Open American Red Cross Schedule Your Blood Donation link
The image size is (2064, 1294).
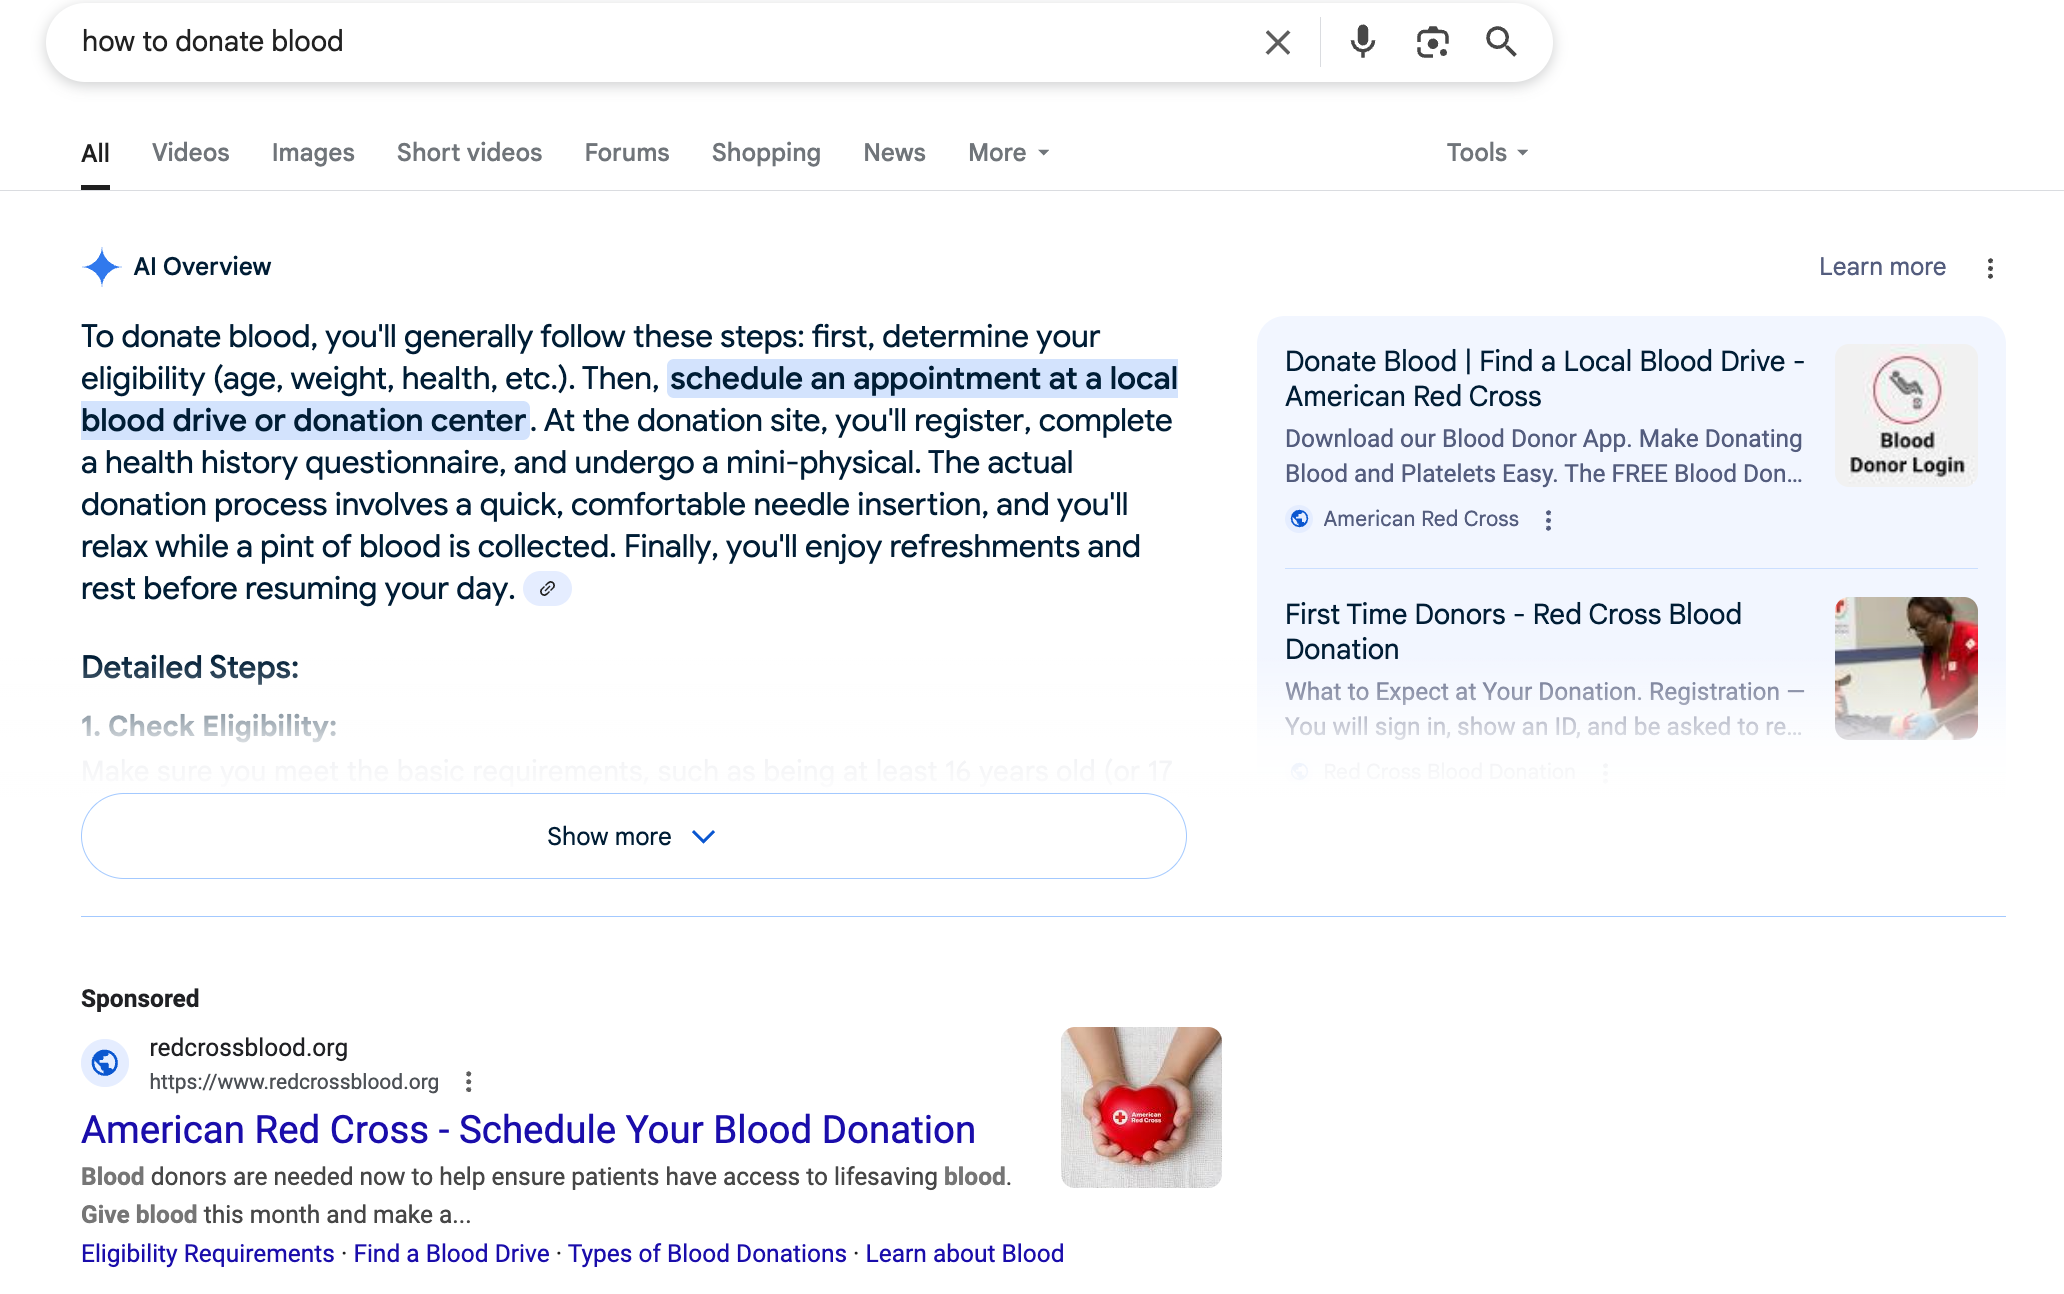[528, 1130]
